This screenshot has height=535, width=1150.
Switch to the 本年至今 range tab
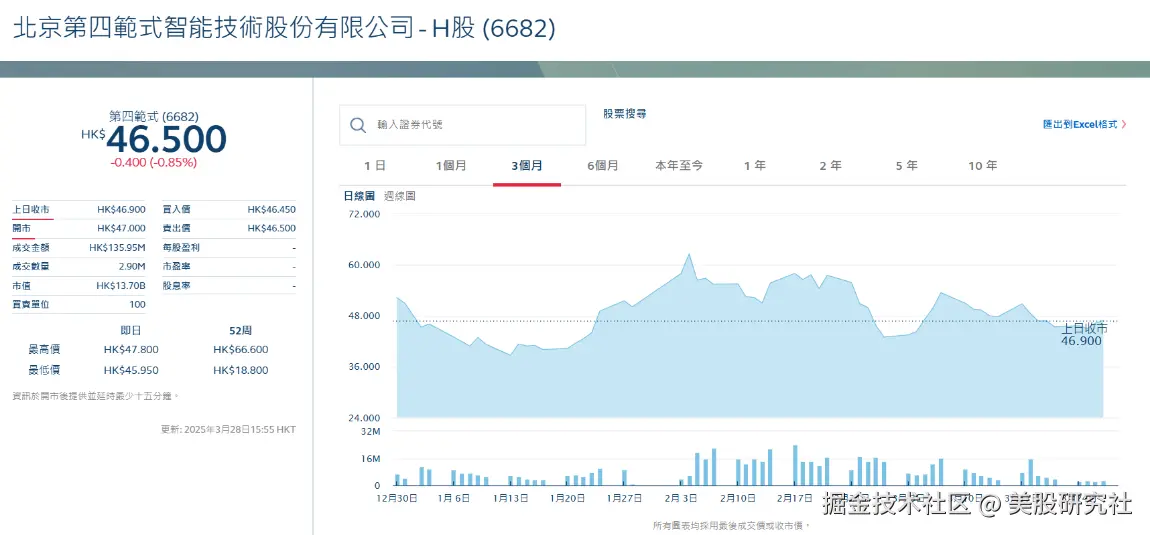678,166
